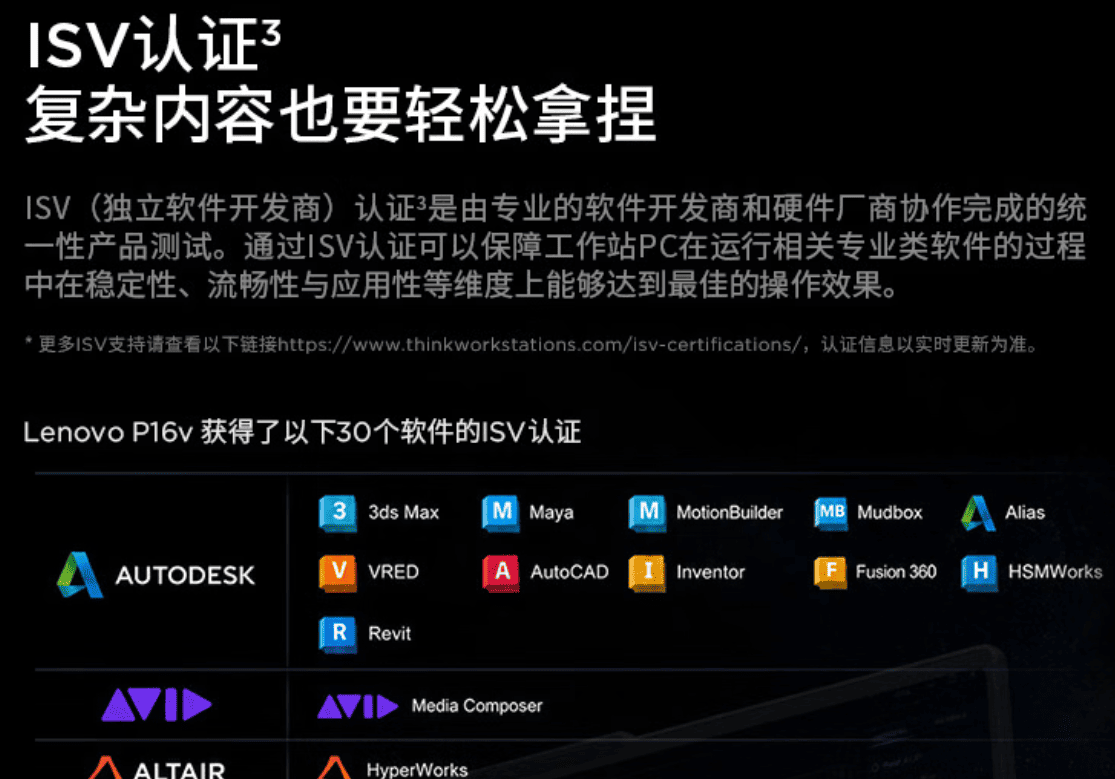The image size is (1115, 779).
Task: Click the large Avid brand logo
Action: coord(156,705)
